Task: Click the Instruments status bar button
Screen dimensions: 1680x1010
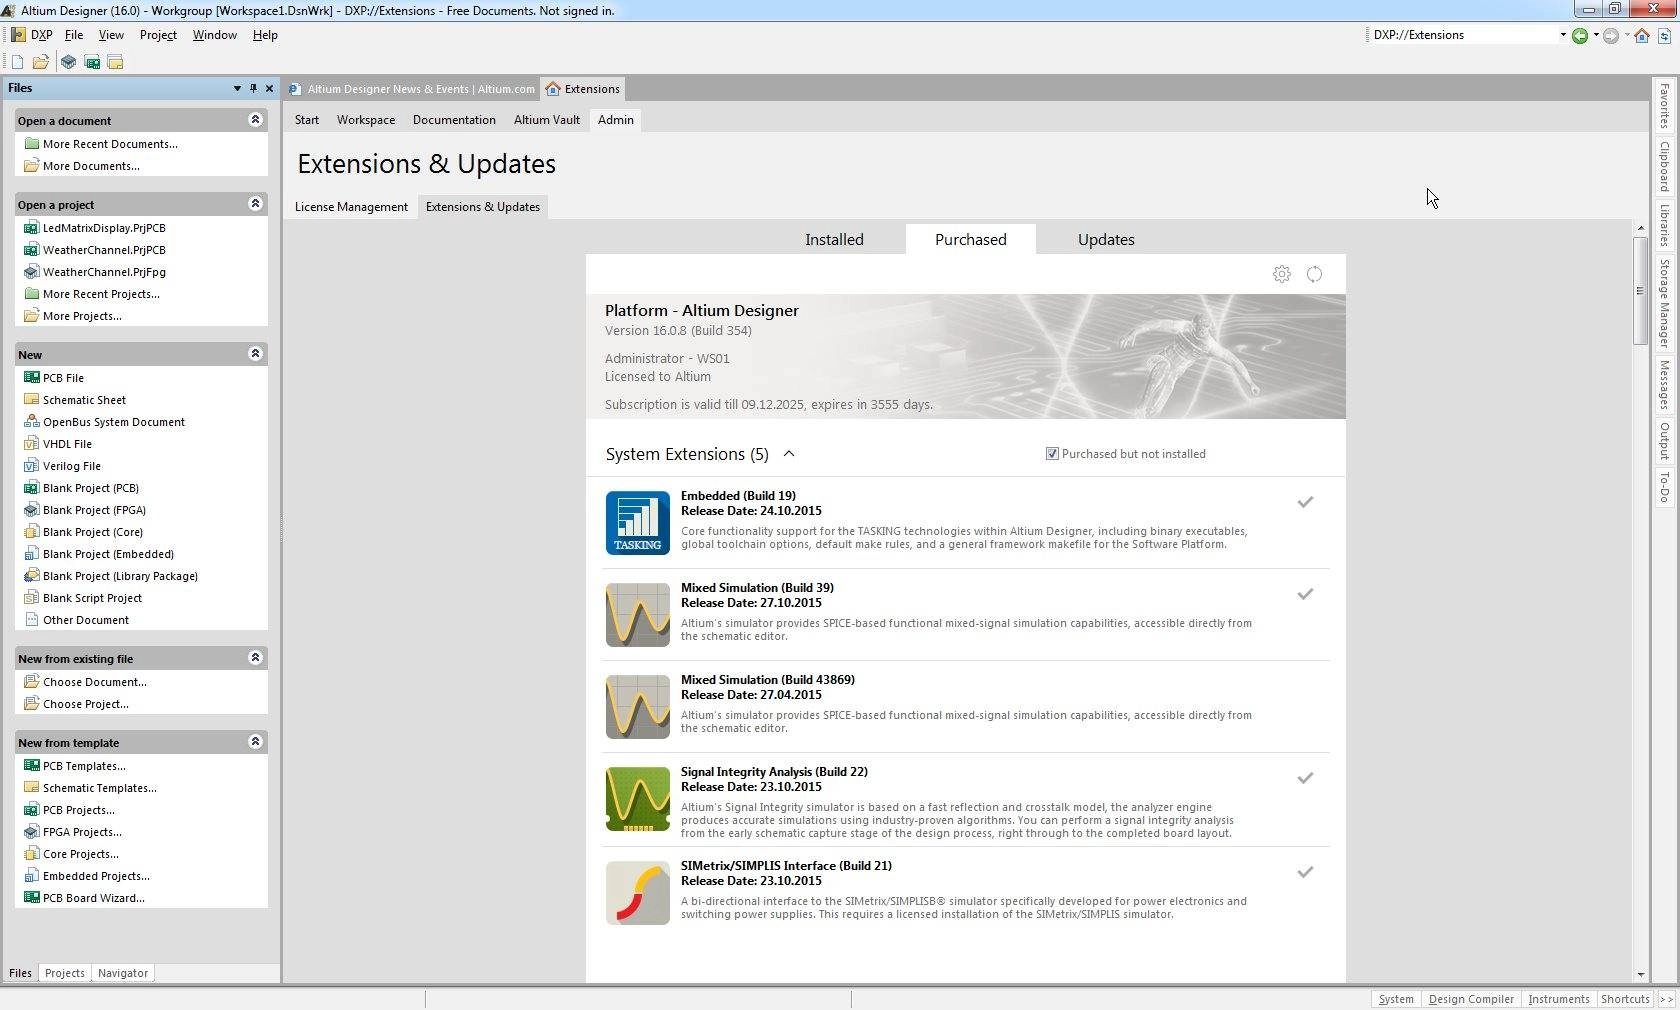Action: (1558, 999)
